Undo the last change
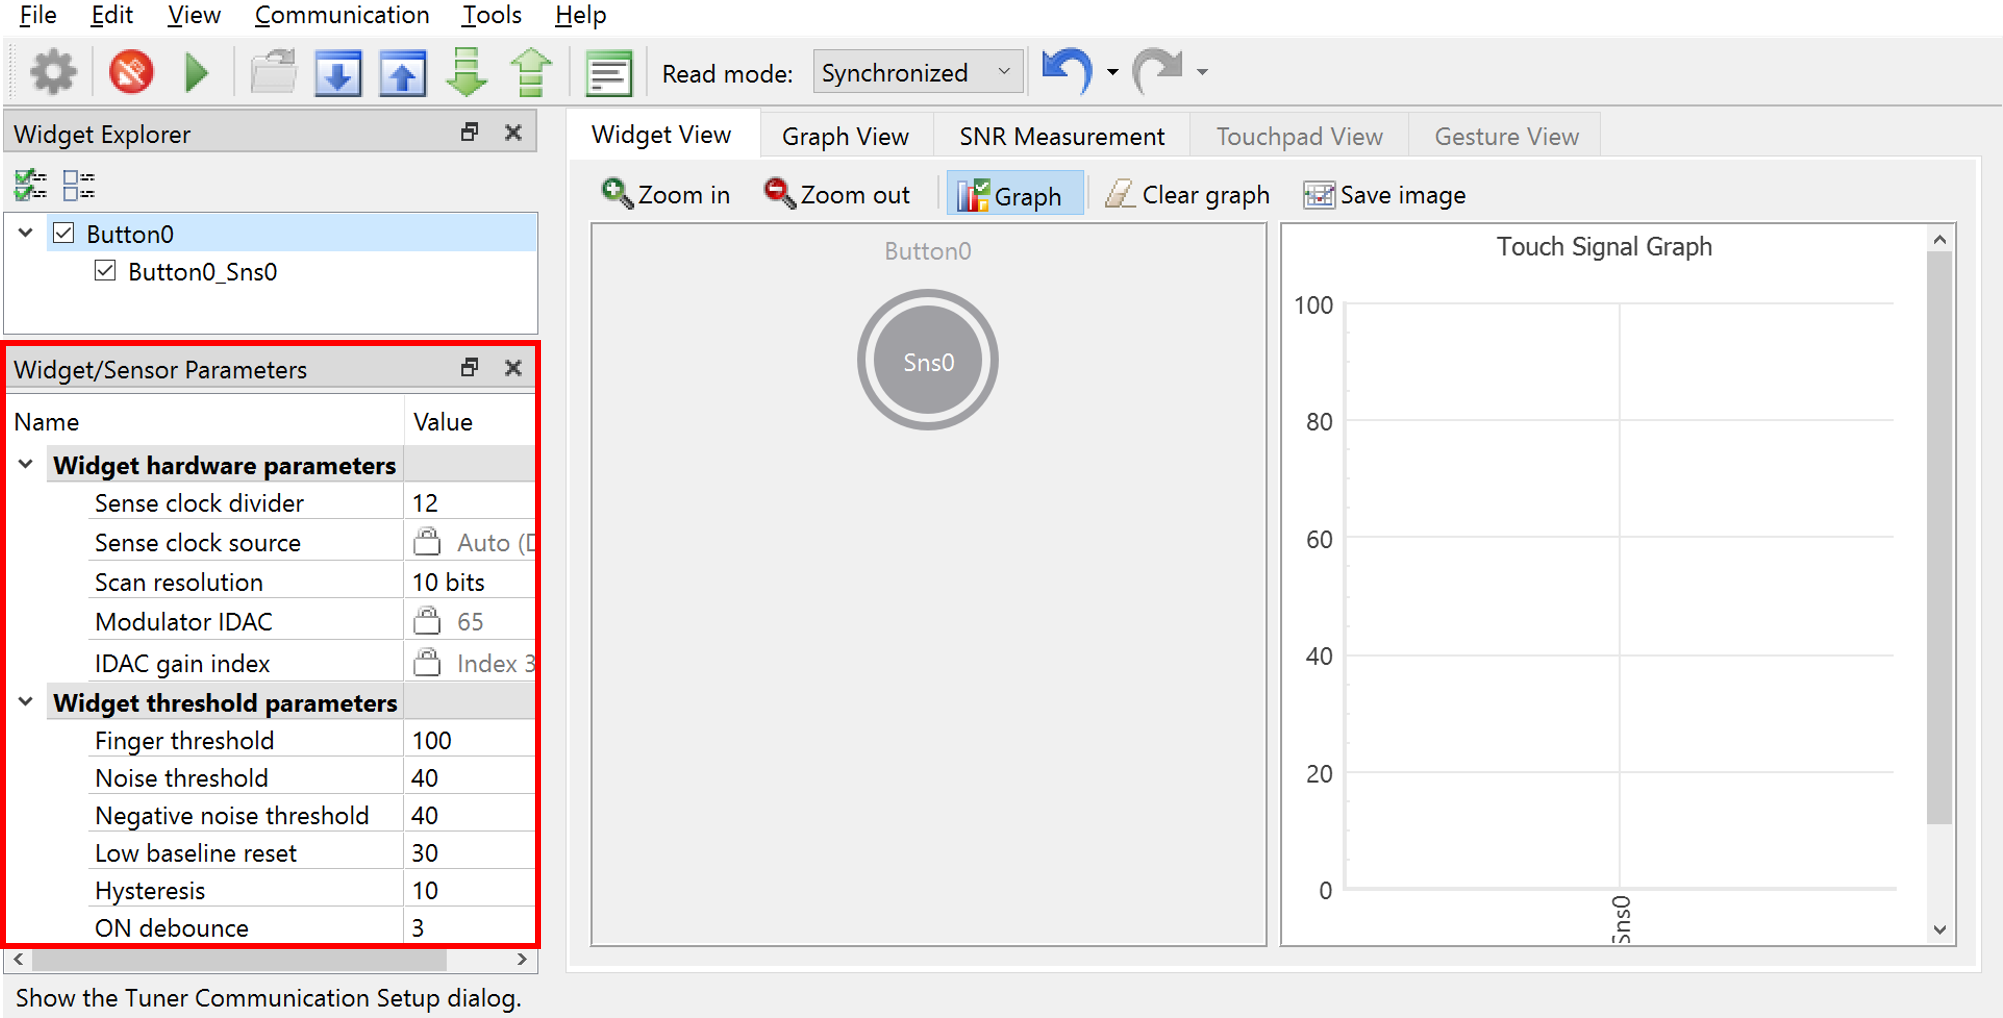The width and height of the screenshot is (2003, 1018). [x=1067, y=71]
